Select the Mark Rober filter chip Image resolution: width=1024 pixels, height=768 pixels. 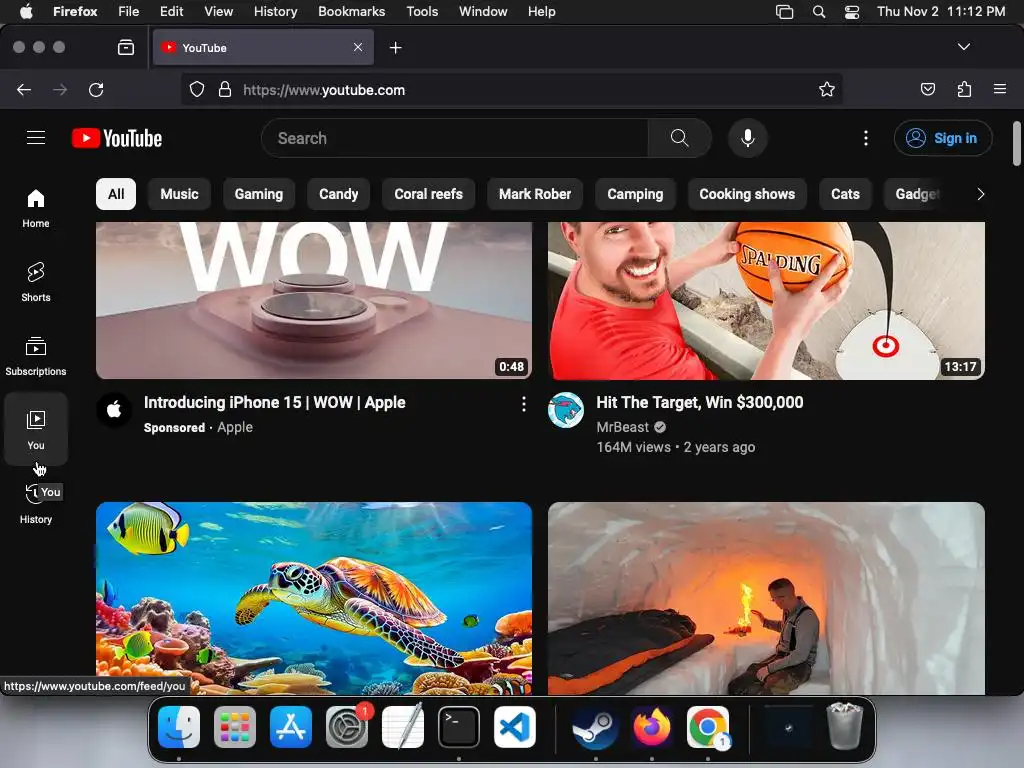tap(535, 194)
